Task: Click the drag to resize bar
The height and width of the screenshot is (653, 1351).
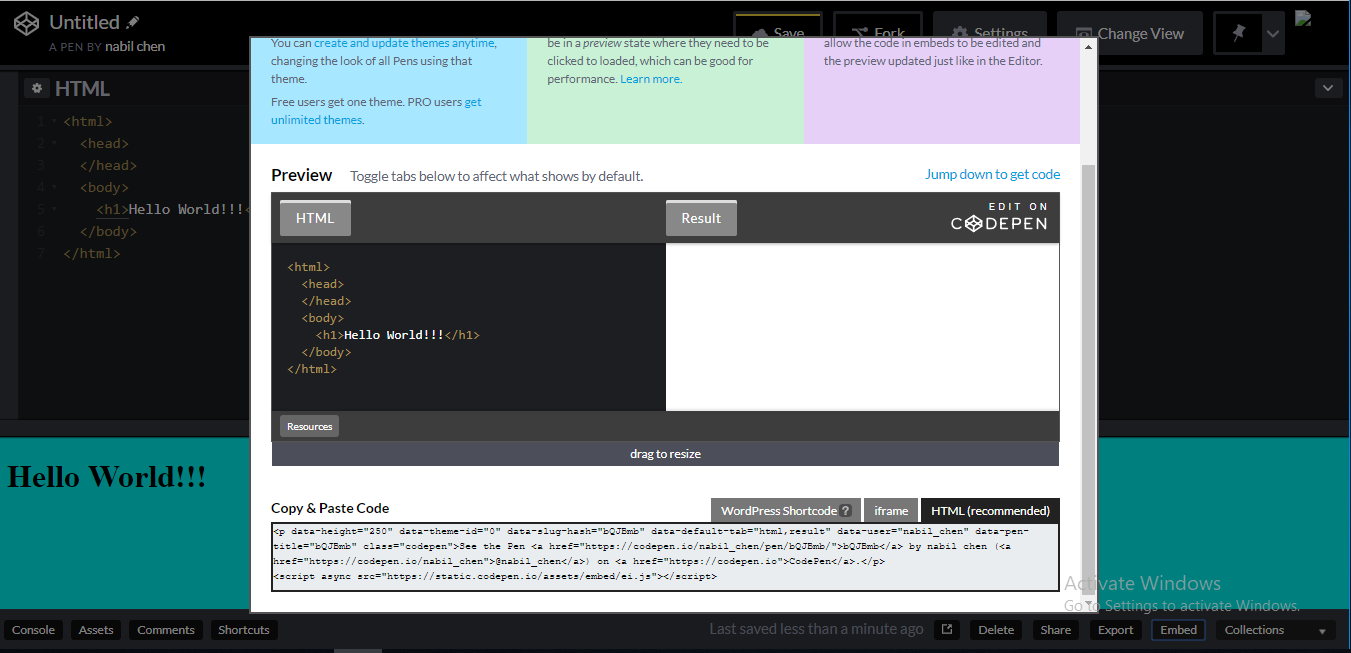Action: point(665,453)
